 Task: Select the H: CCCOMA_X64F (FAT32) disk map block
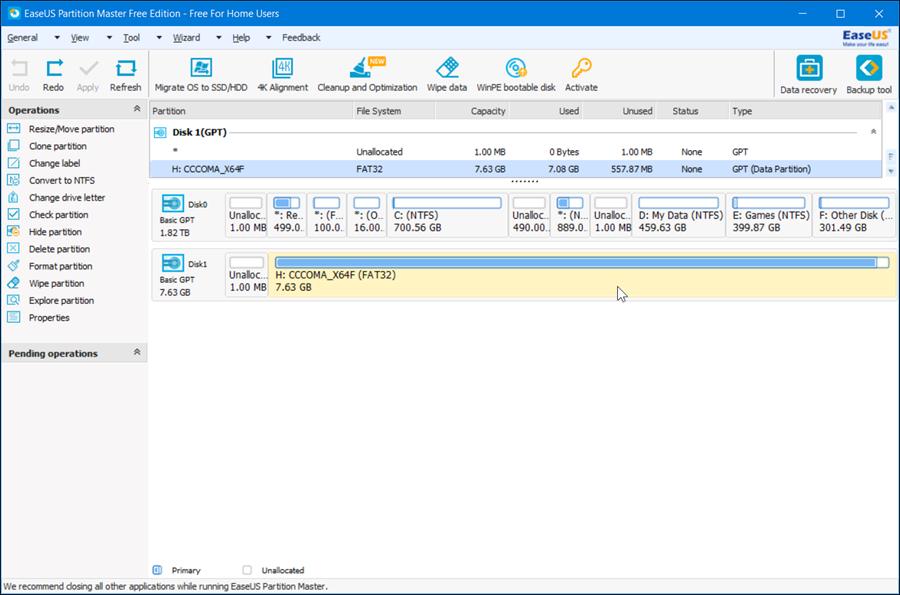(x=582, y=275)
